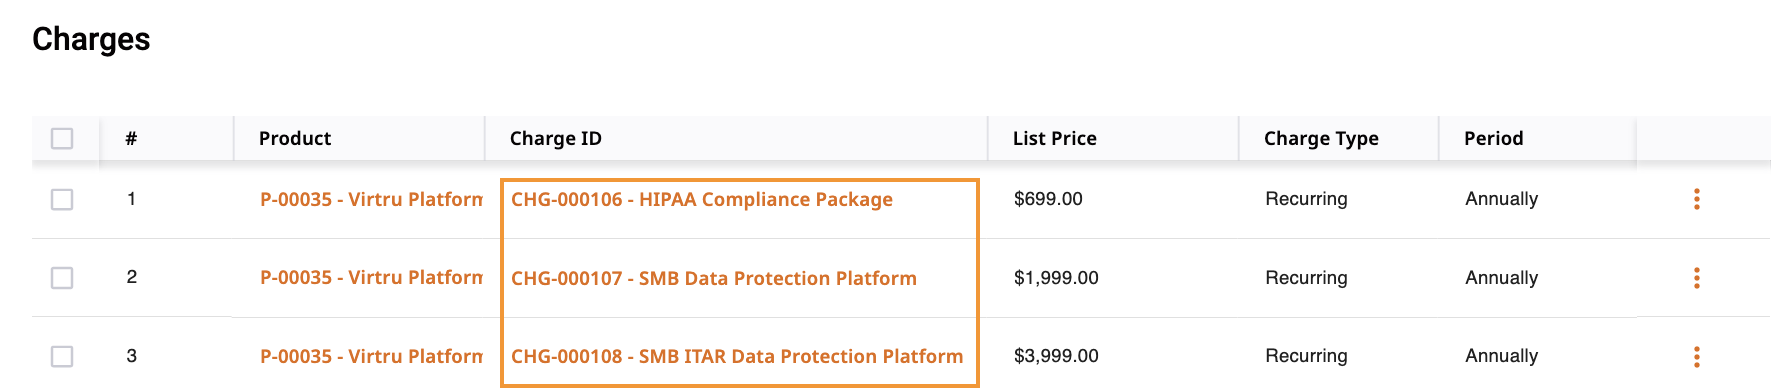1790x392 pixels.
Task: Sort by the Charge ID column header
Action: [556, 138]
